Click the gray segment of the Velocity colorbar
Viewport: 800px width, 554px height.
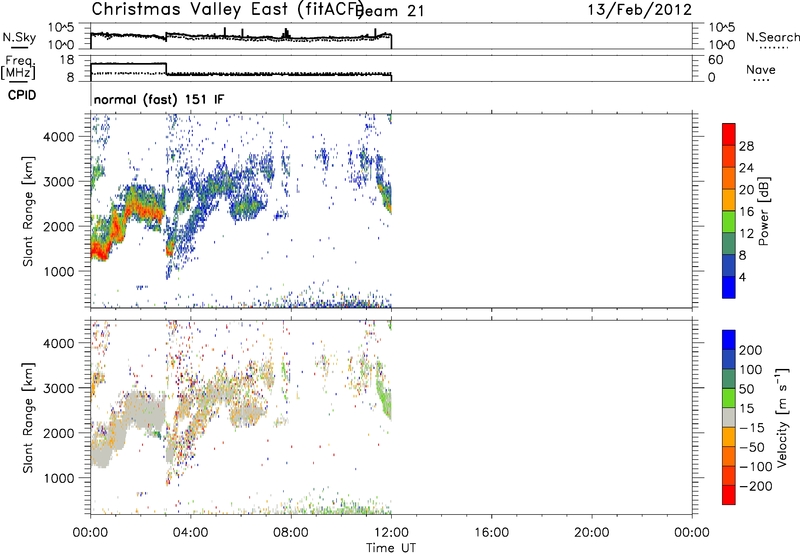pyautogui.click(x=729, y=417)
